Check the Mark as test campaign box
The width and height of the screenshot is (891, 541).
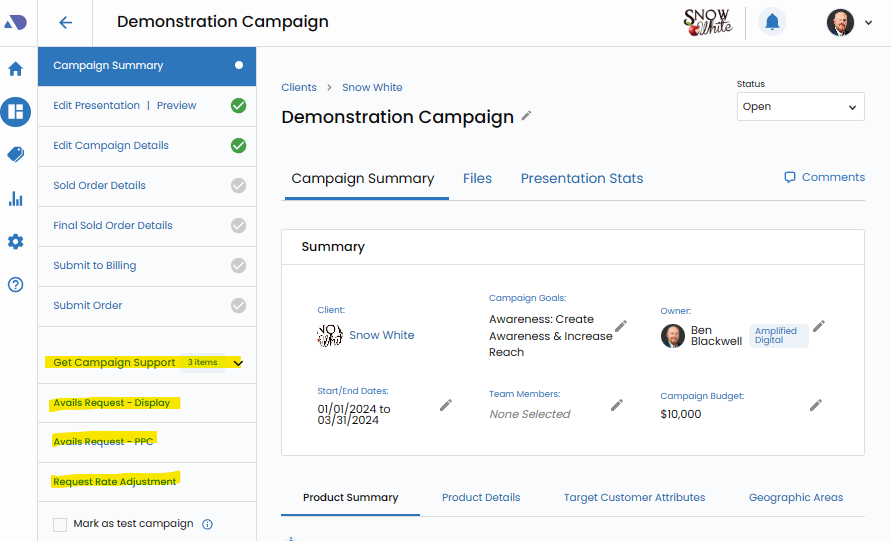coord(60,524)
